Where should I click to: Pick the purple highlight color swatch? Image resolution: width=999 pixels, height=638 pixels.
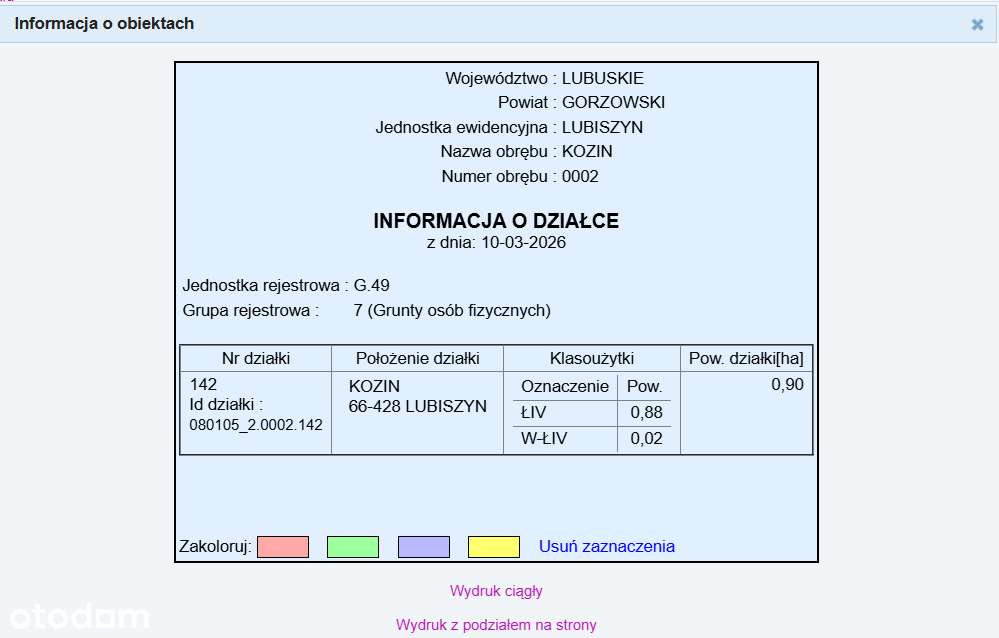(424, 547)
